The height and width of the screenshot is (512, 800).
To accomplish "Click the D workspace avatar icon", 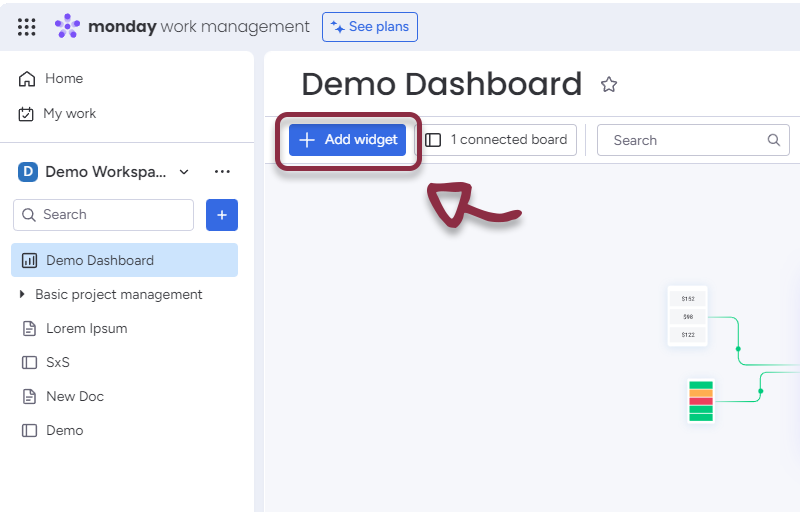I will point(28,172).
